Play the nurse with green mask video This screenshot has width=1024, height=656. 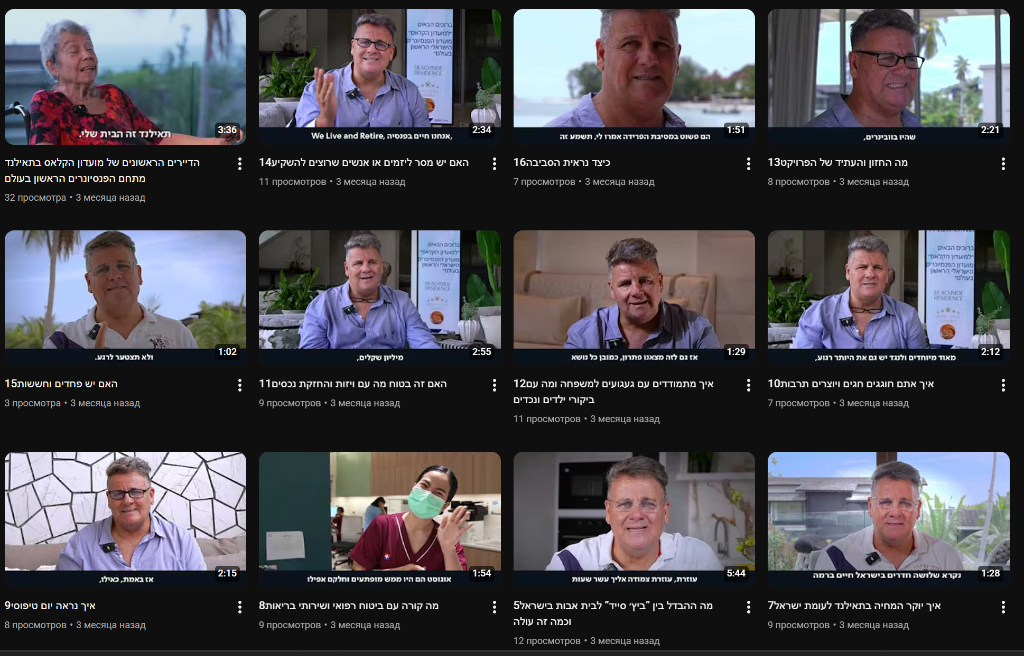point(380,519)
